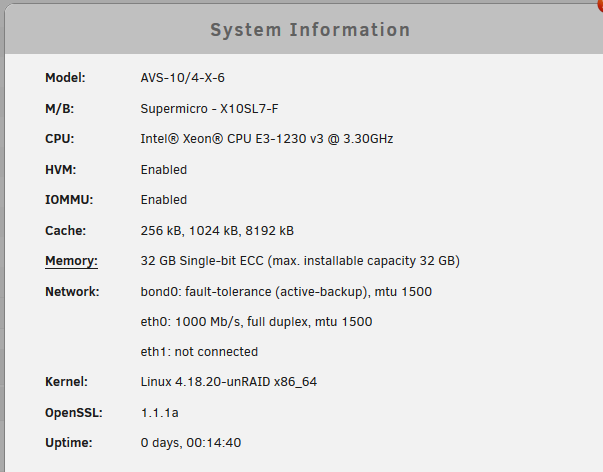Click the eth1 not connected line
The image size is (603, 472).
tap(199, 352)
